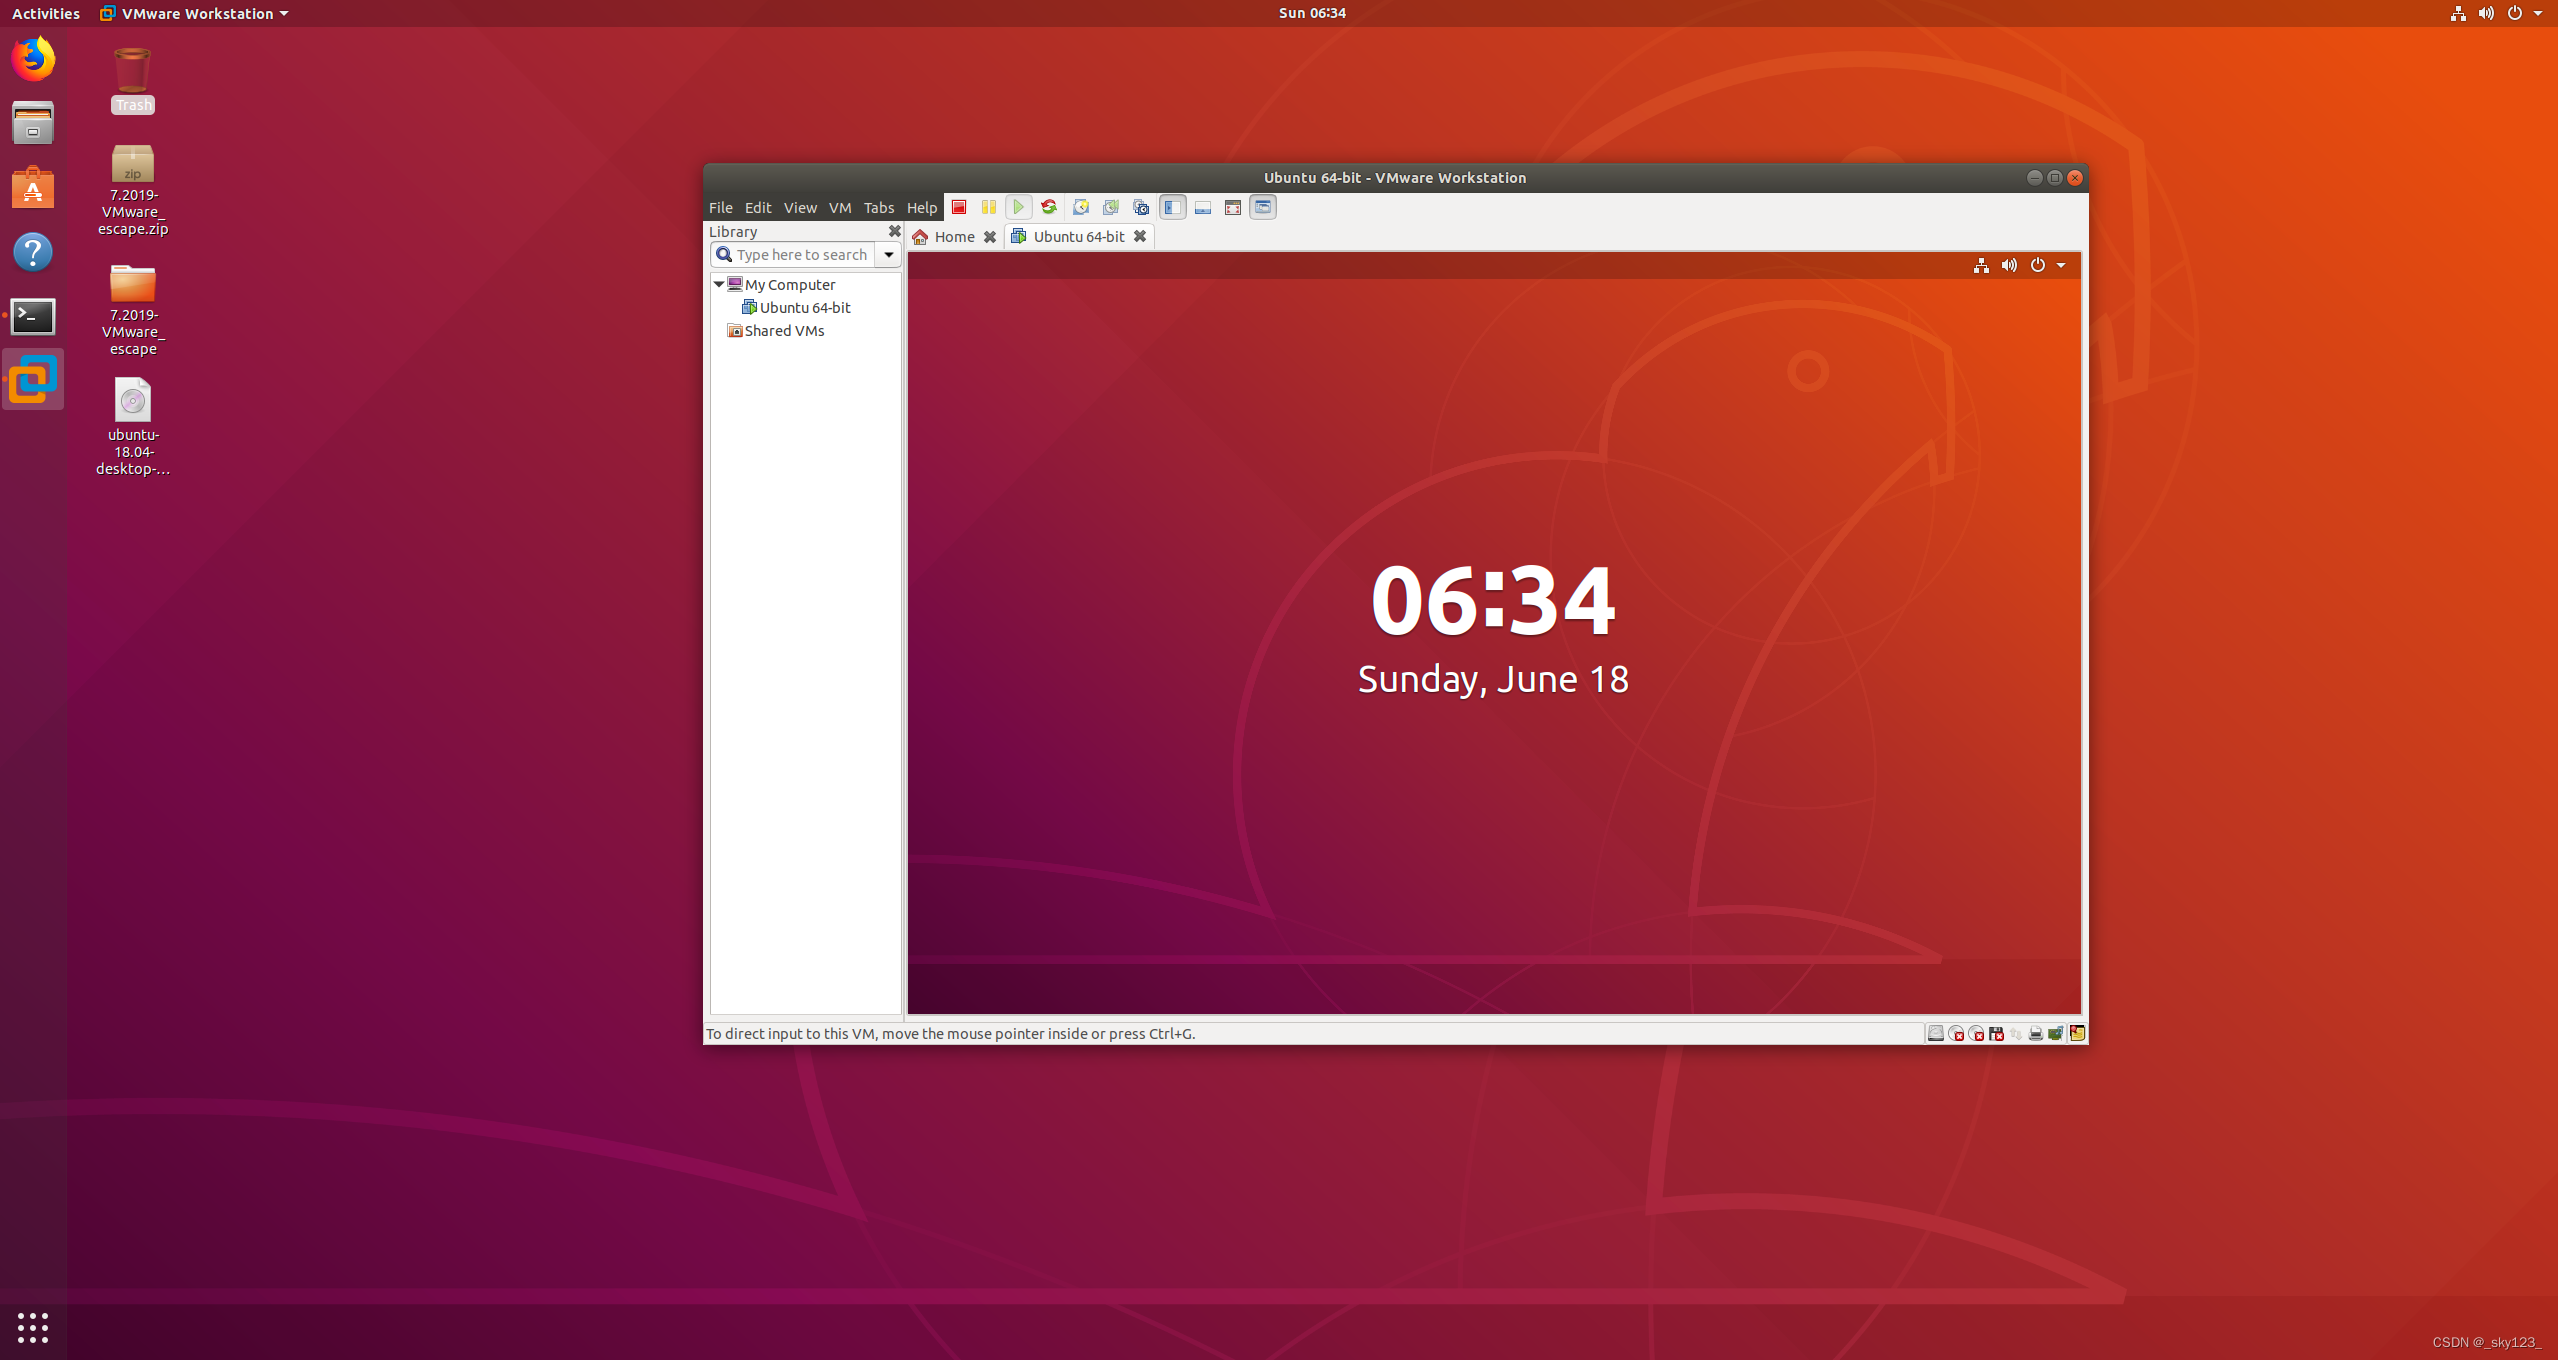Click the guest's power icon in VM panel

click(x=2037, y=265)
